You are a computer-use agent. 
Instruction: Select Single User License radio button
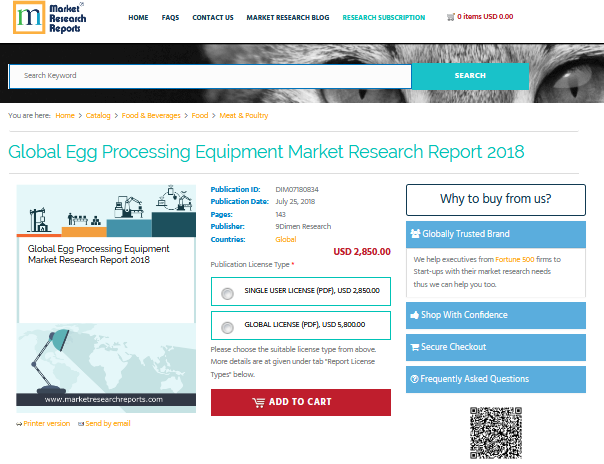(227, 294)
